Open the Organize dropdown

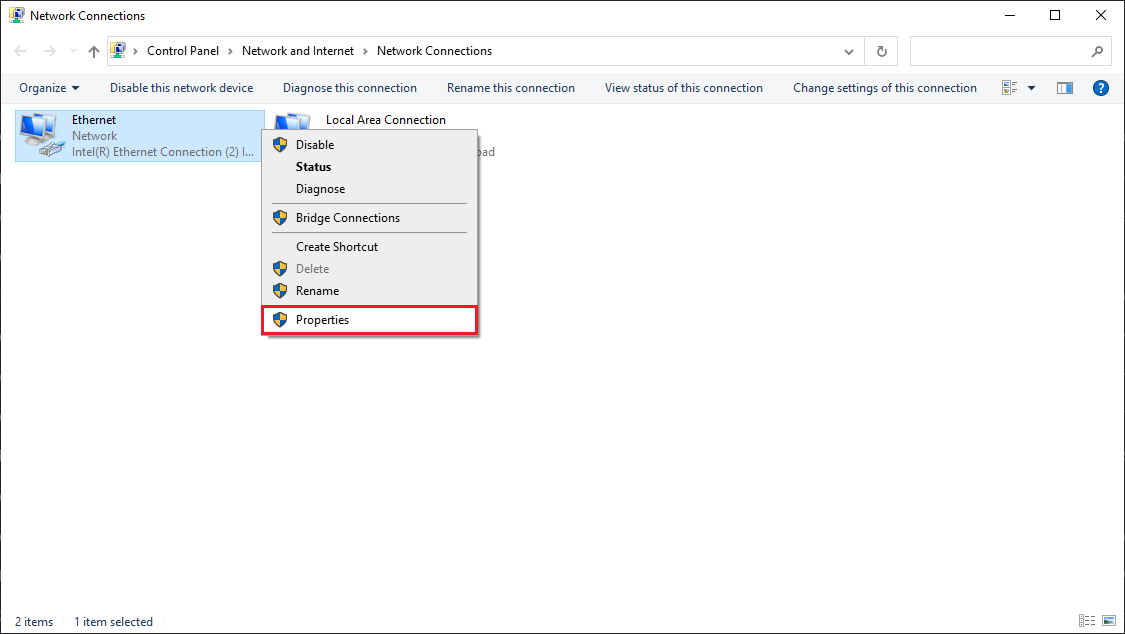point(48,87)
